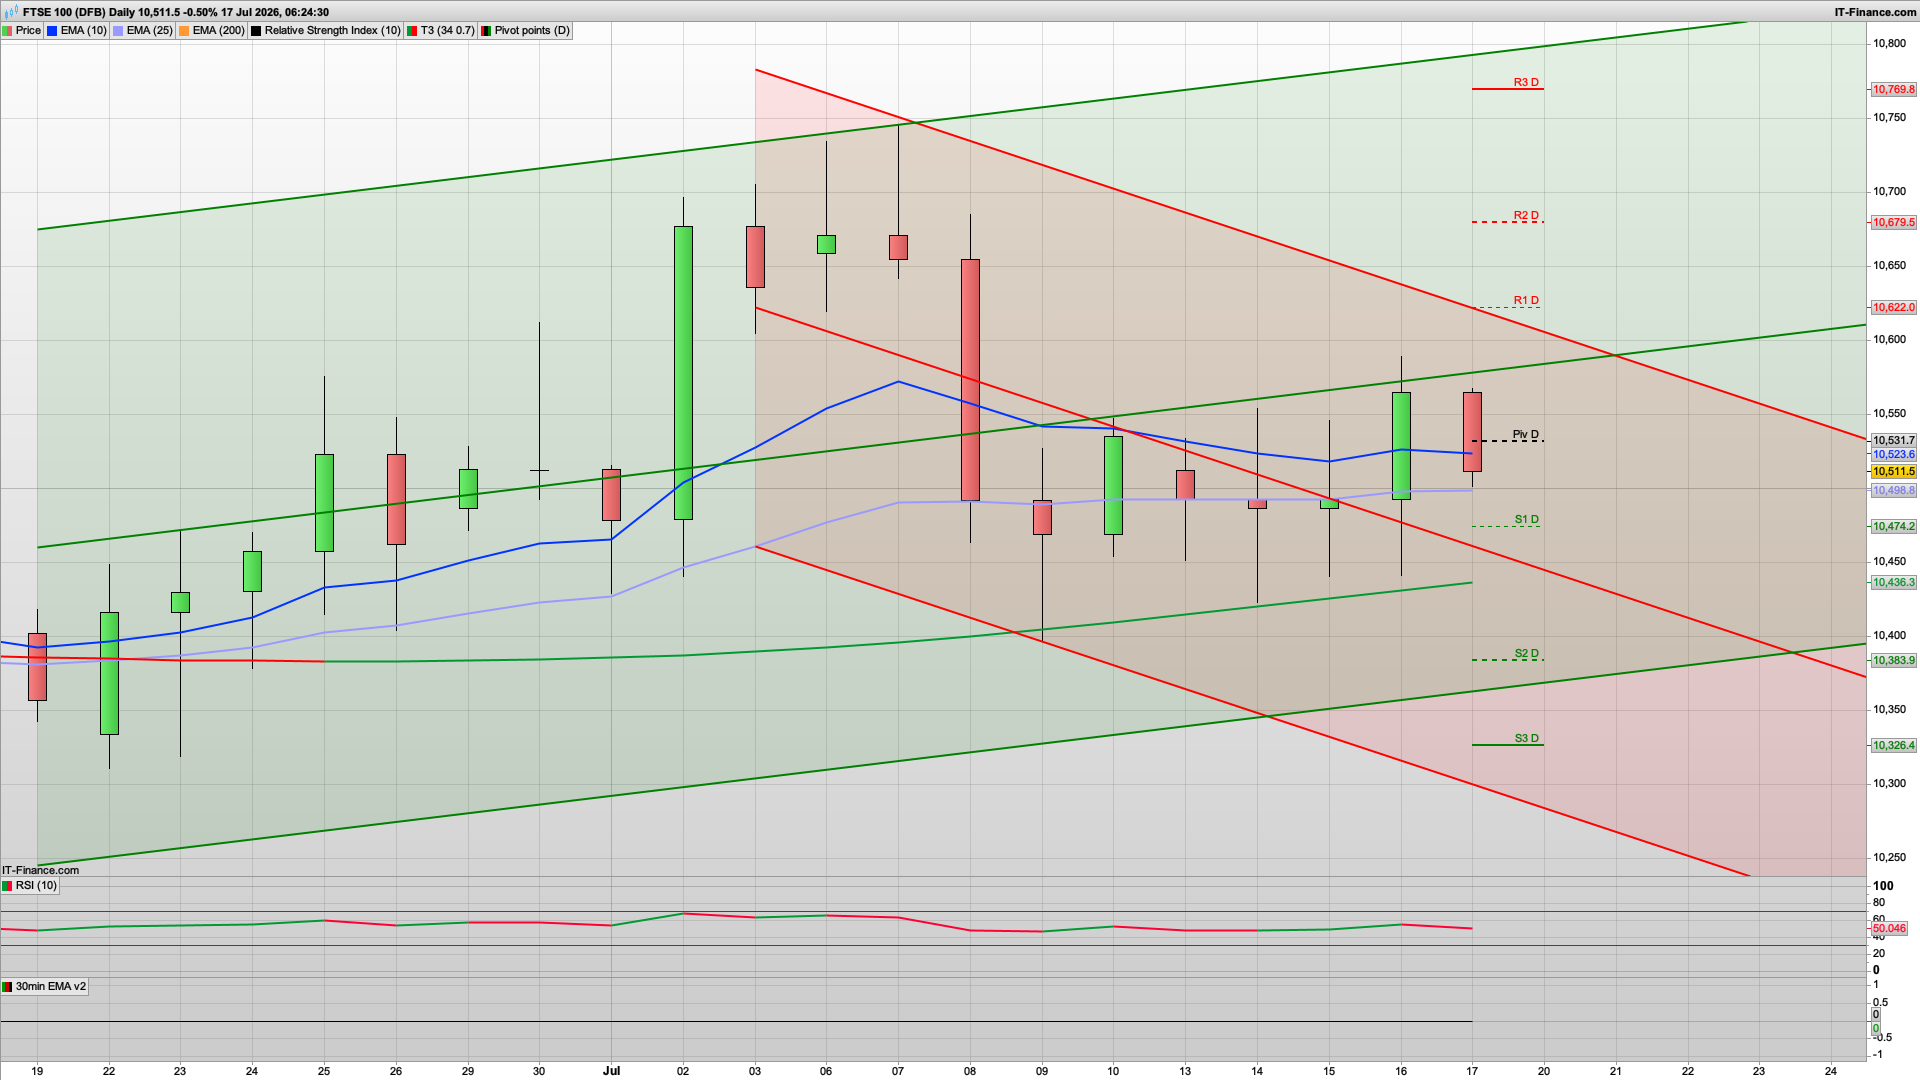Click the S1 D pivot label

(1526, 520)
